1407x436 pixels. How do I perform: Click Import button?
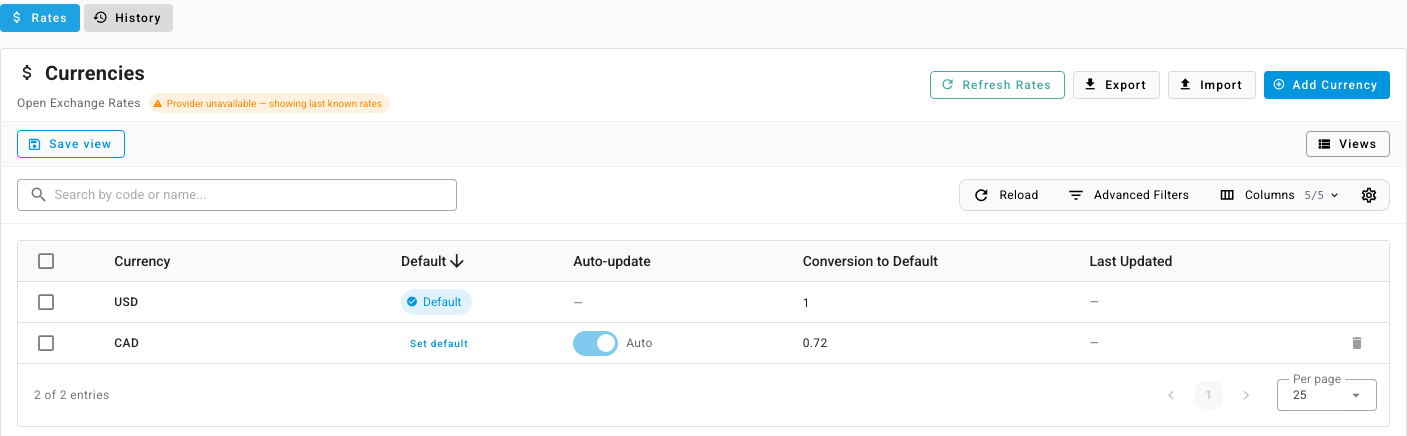(1211, 85)
